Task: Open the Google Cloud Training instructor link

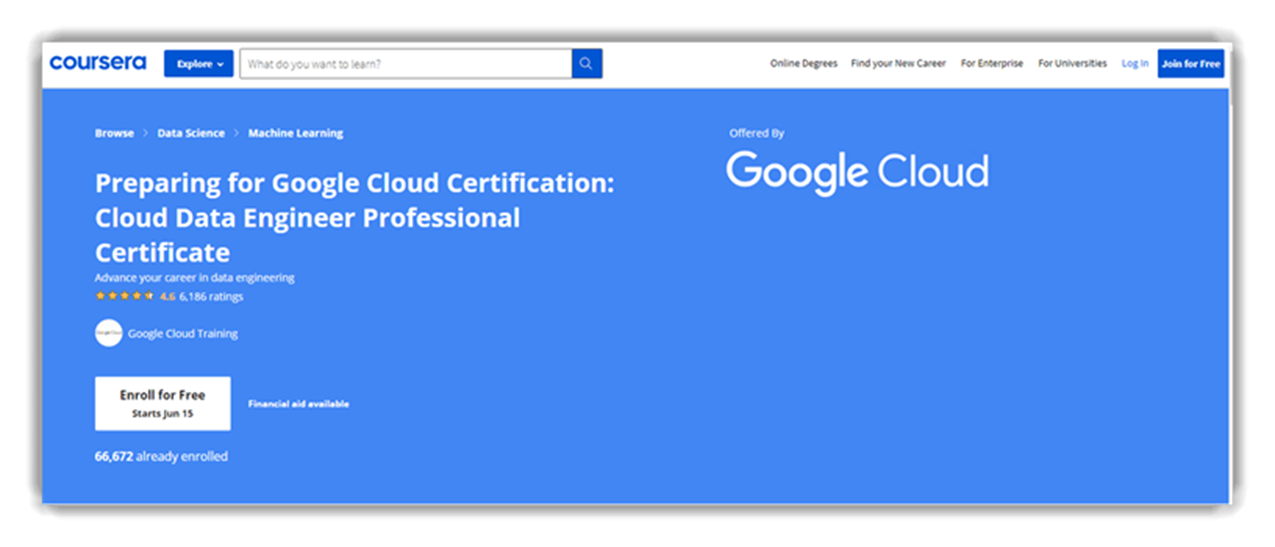Action: tap(183, 334)
